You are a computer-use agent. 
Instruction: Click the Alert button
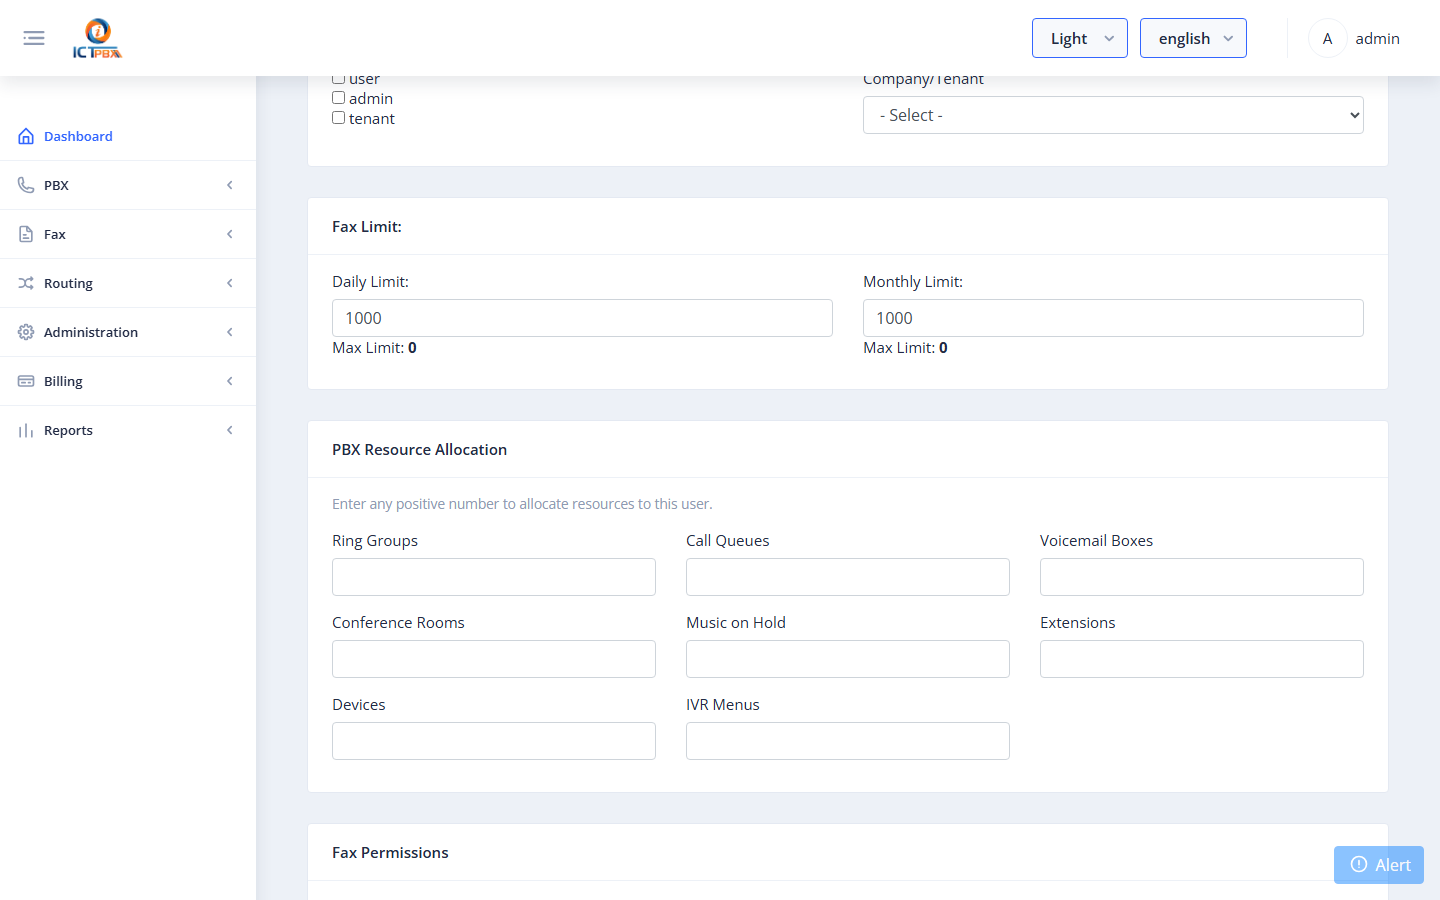coord(1379,865)
